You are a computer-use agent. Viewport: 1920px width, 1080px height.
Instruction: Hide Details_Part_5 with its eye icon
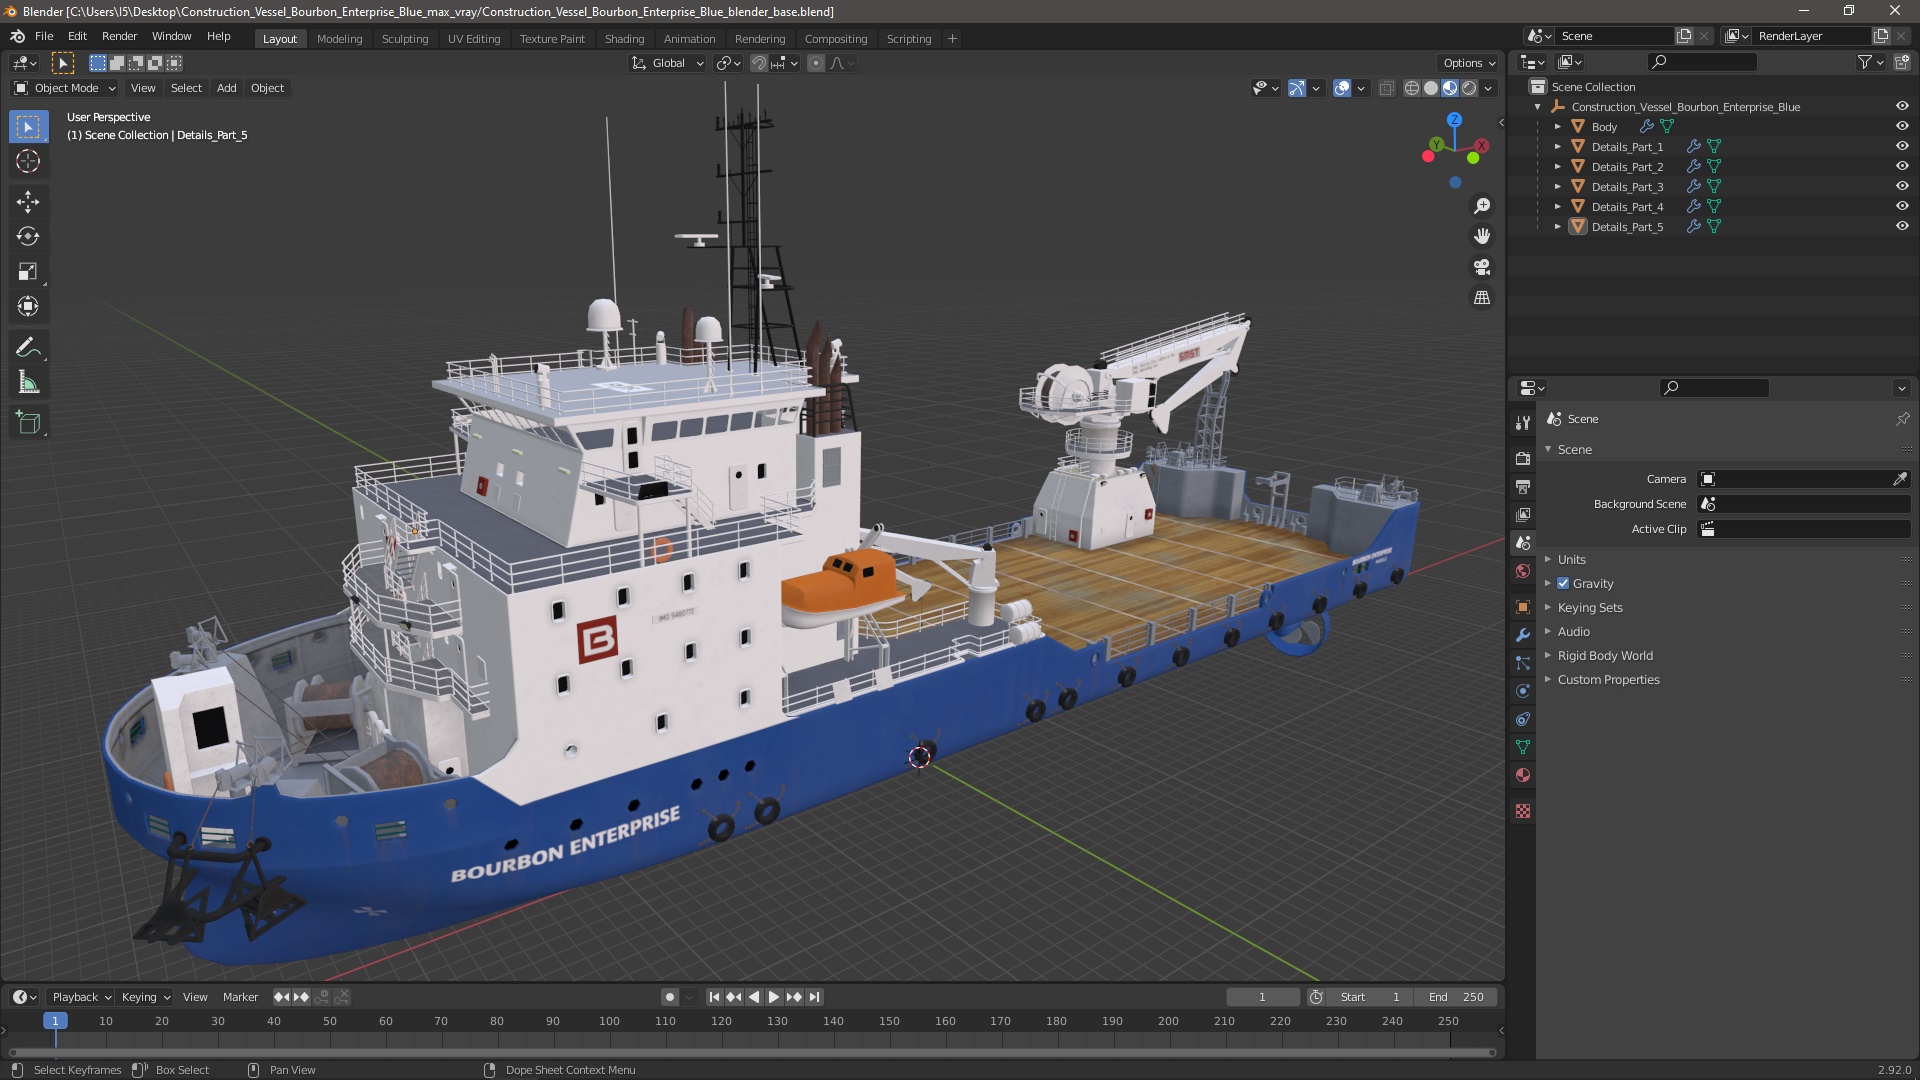[x=1902, y=226]
